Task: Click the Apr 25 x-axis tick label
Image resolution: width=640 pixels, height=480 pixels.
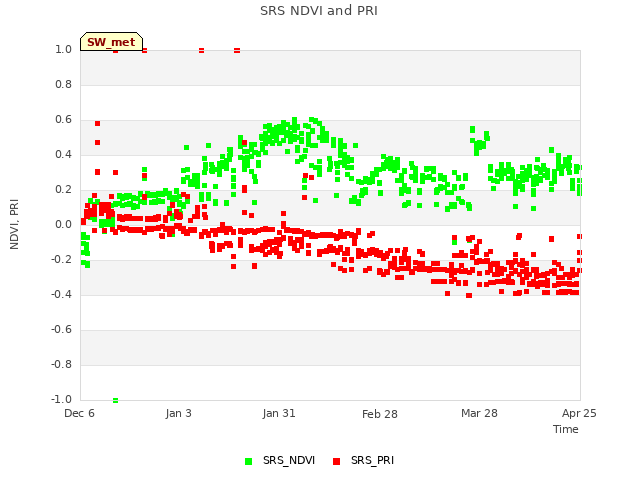Action: click(x=579, y=413)
